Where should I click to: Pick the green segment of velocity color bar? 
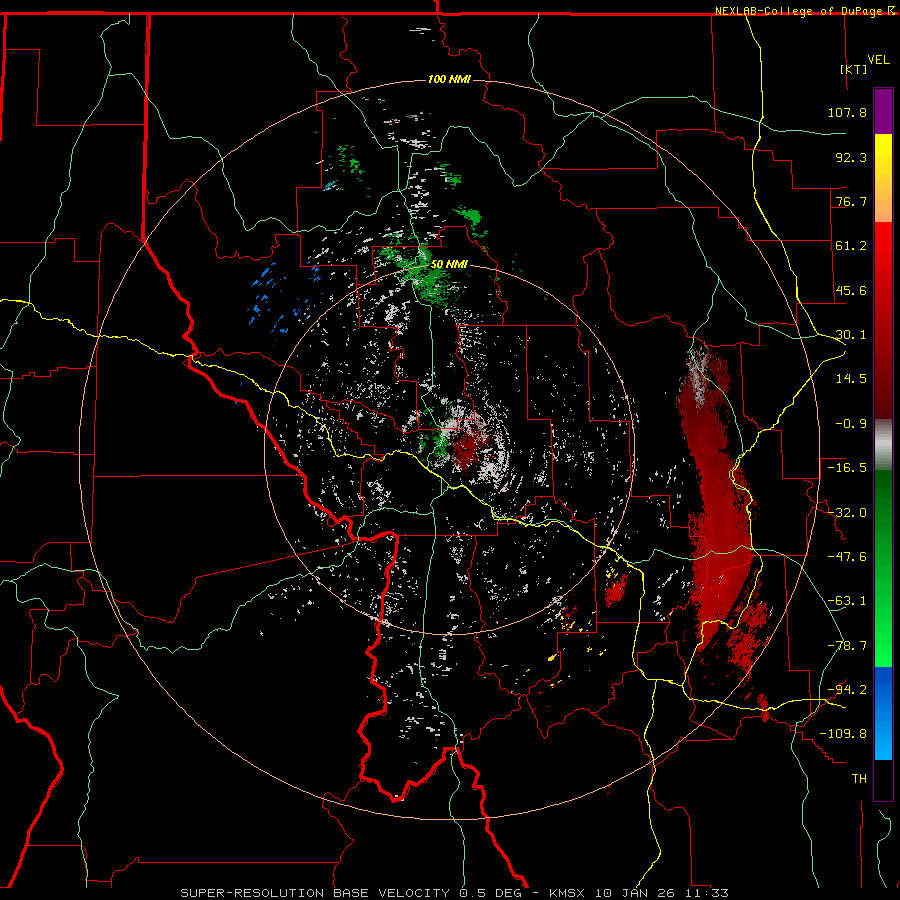pos(883,568)
